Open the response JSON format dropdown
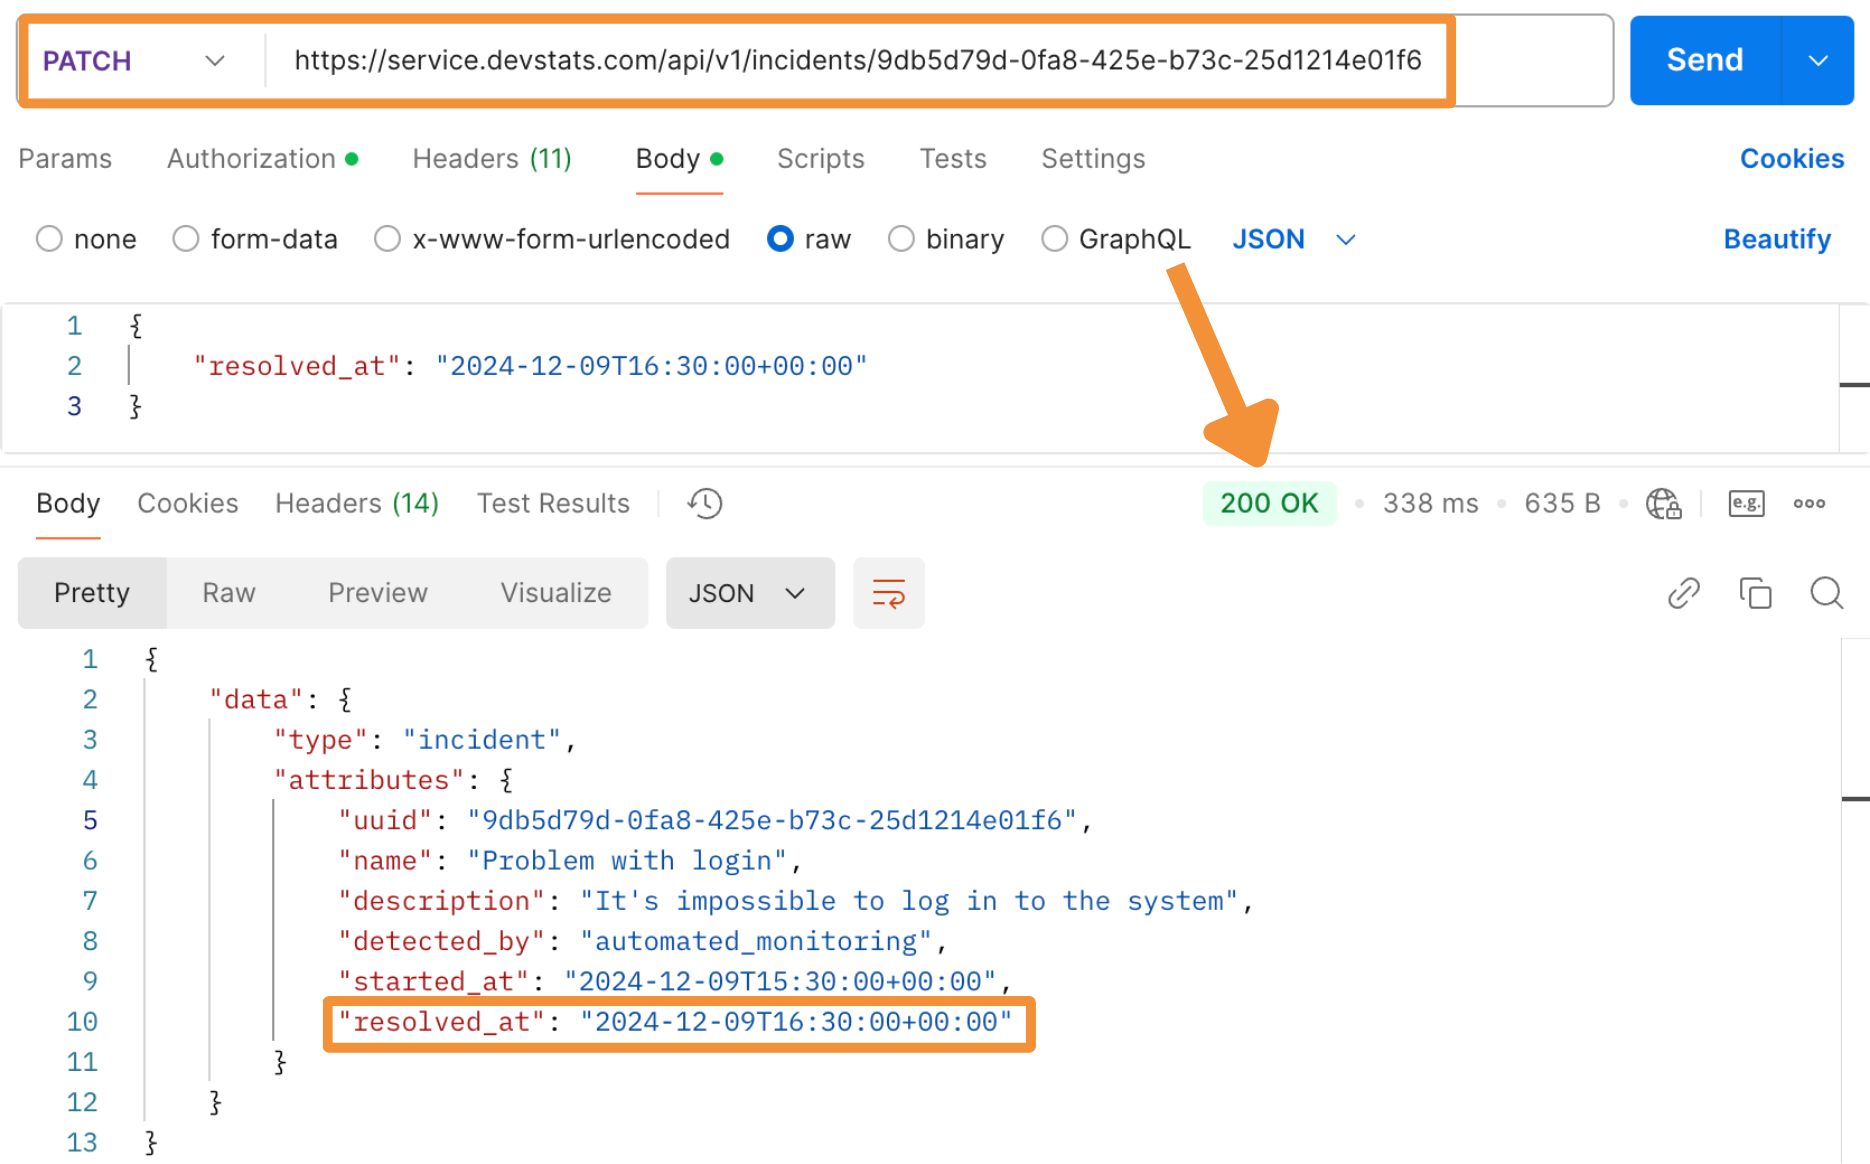This screenshot has height=1164, width=1870. [x=750, y=593]
